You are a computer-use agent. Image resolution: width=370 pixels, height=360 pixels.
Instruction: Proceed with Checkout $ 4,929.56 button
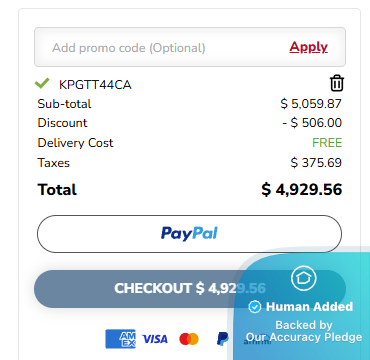point(190,289)
